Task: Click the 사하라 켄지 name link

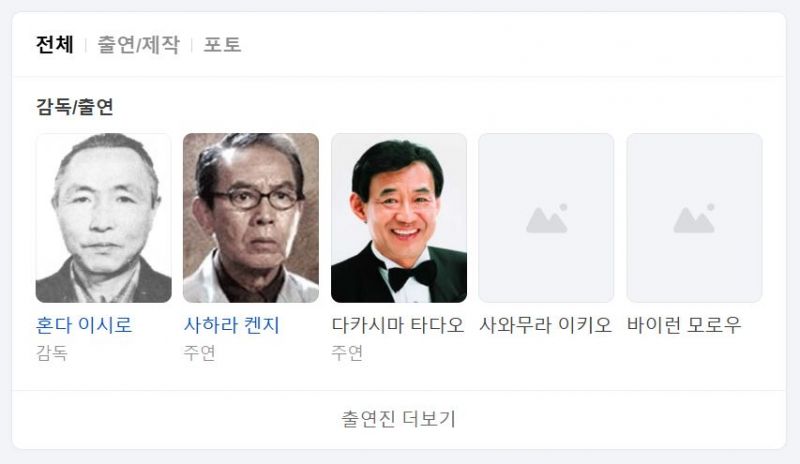Action: pyautogui.click(x=232, y=325)
